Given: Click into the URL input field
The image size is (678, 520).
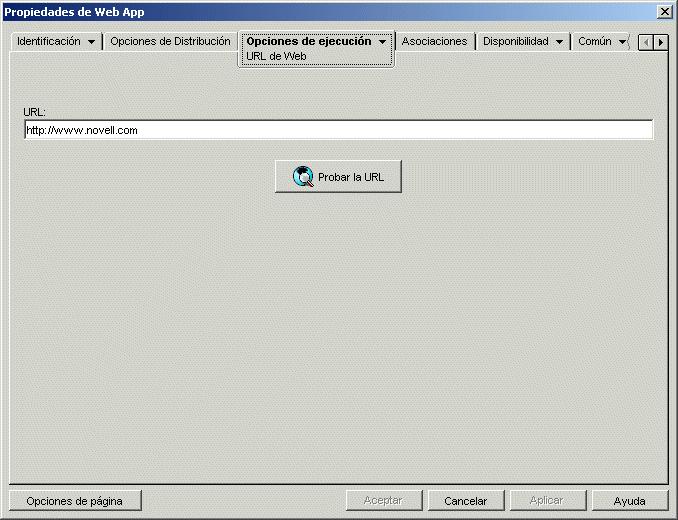Looking at the screenshot, I should 339,130.
